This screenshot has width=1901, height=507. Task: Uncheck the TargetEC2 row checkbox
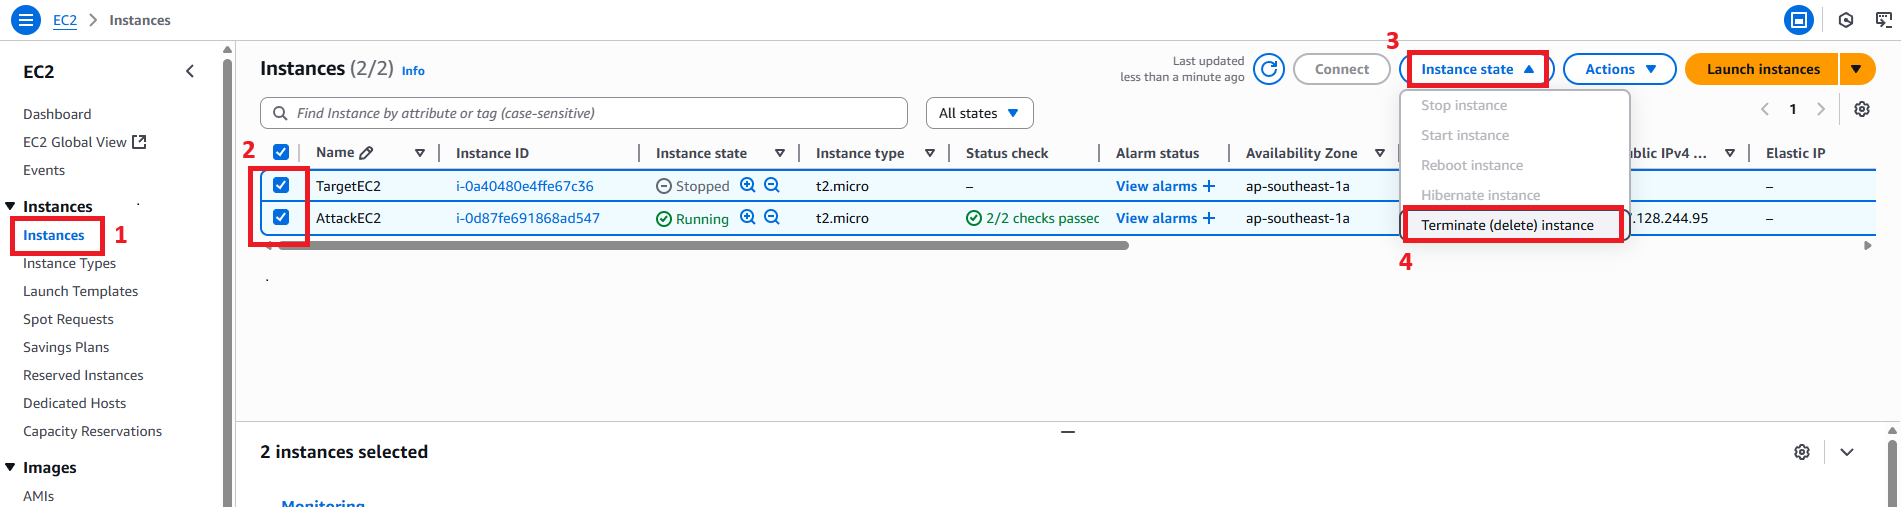281,185
